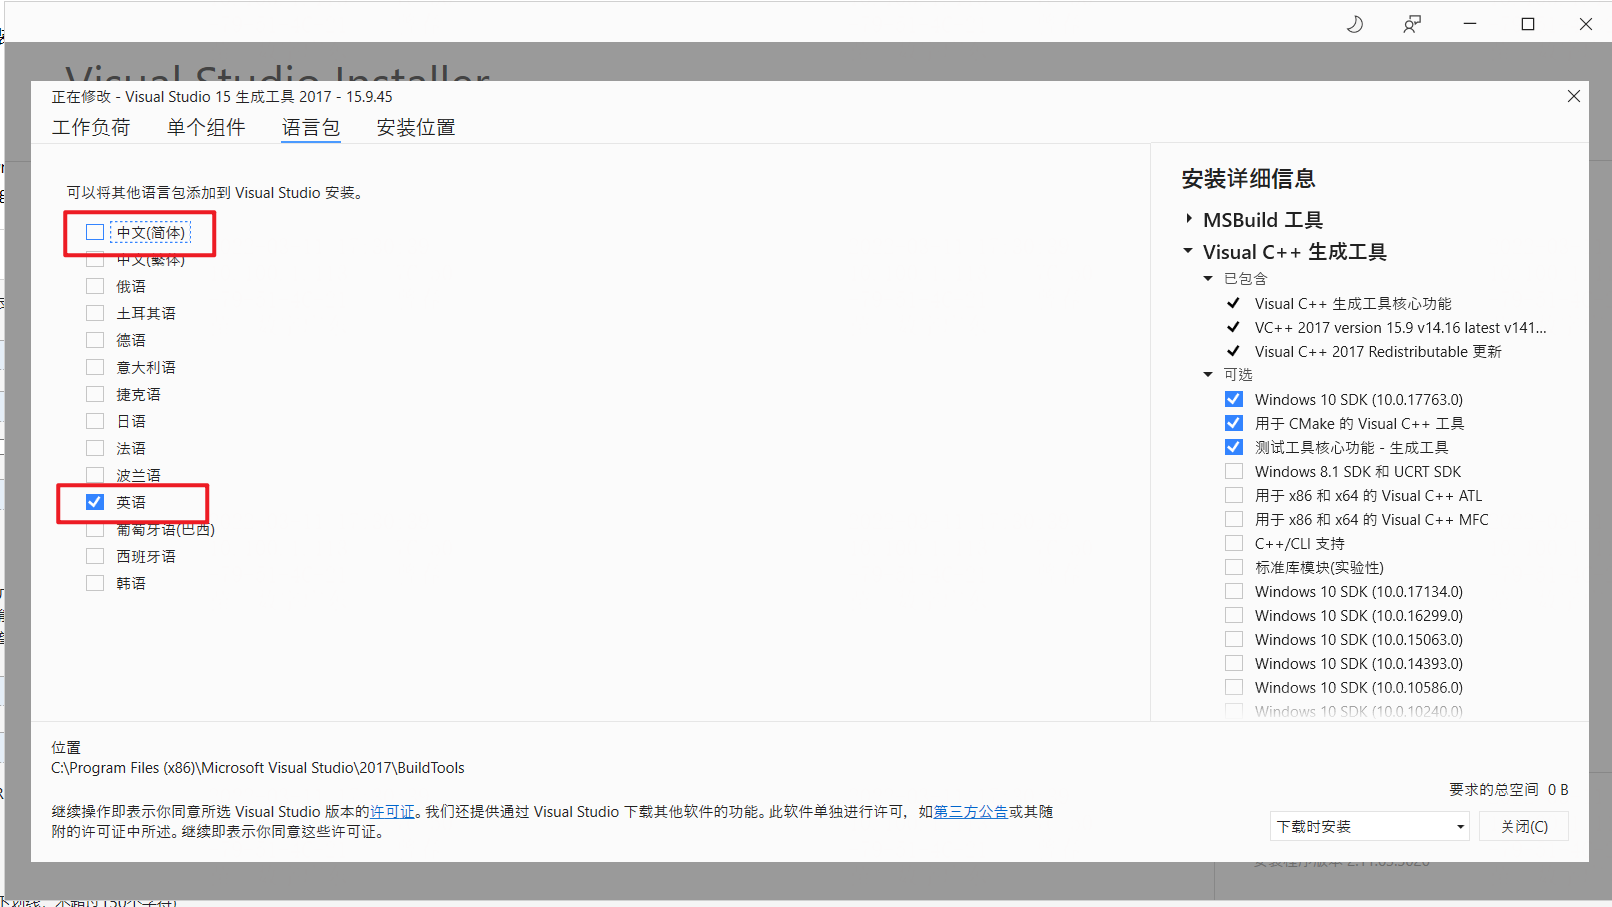Collapse the 可选 section
This screenshot has height=907, width=1612.
pyautogui.click(x=1208, y=375)
